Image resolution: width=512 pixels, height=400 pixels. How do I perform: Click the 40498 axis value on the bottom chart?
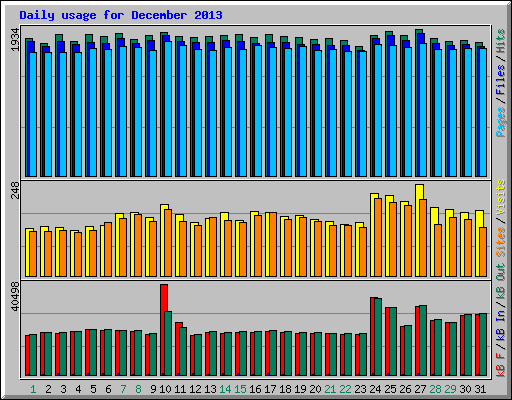pos(15,296)
